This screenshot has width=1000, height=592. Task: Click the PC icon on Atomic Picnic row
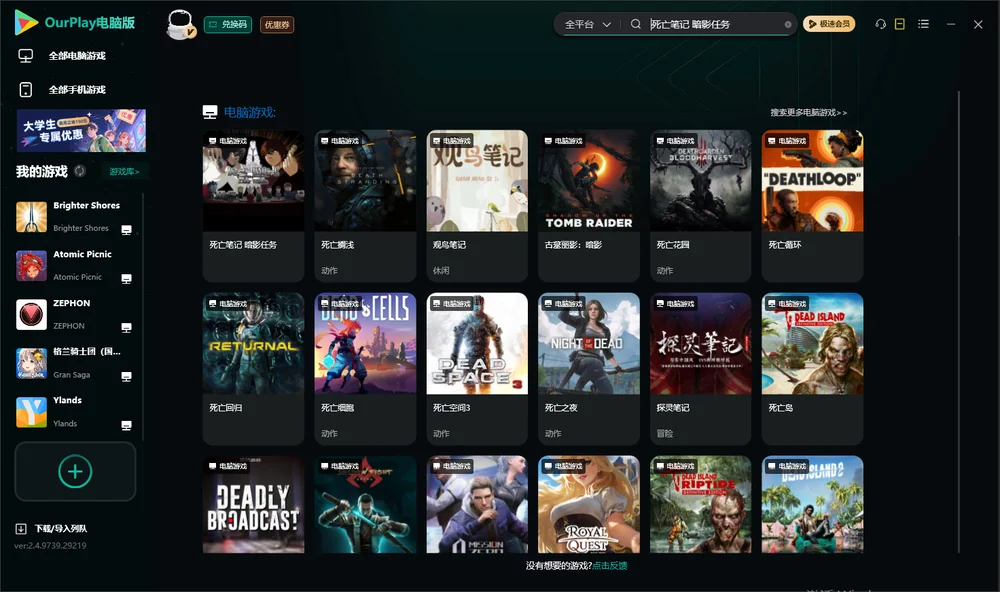click(x=126, y=279)
